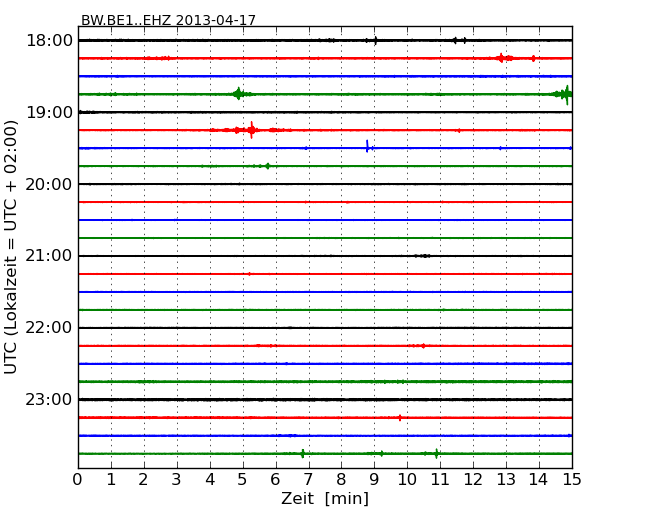Screen dimensions: 650x520
Task: Click the y-axis label UTC (Lokalzeit = UTC + 02:00)
Action: 10,247
